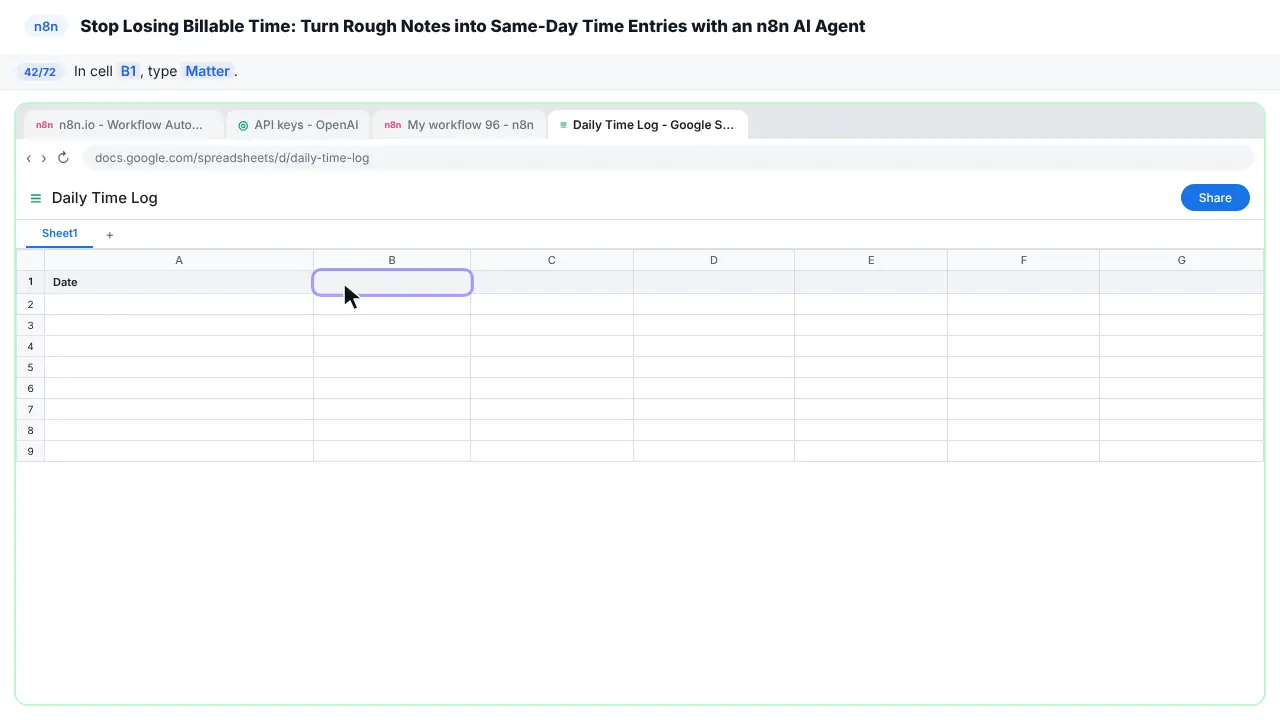Select row 1 header

coord(31,282)
